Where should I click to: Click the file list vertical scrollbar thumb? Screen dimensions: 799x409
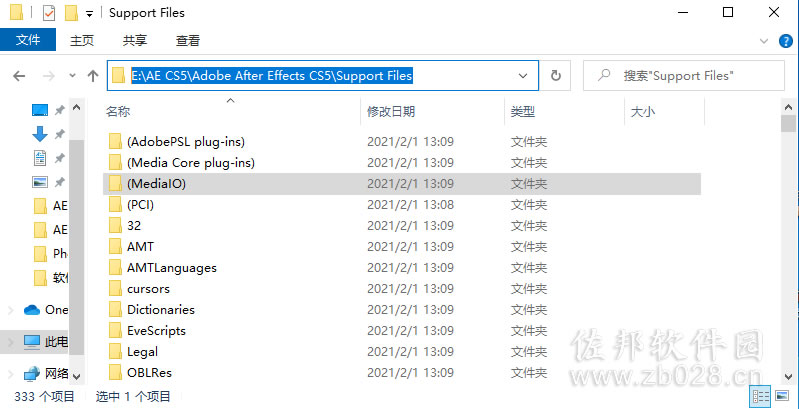click(x=788, y=123)
